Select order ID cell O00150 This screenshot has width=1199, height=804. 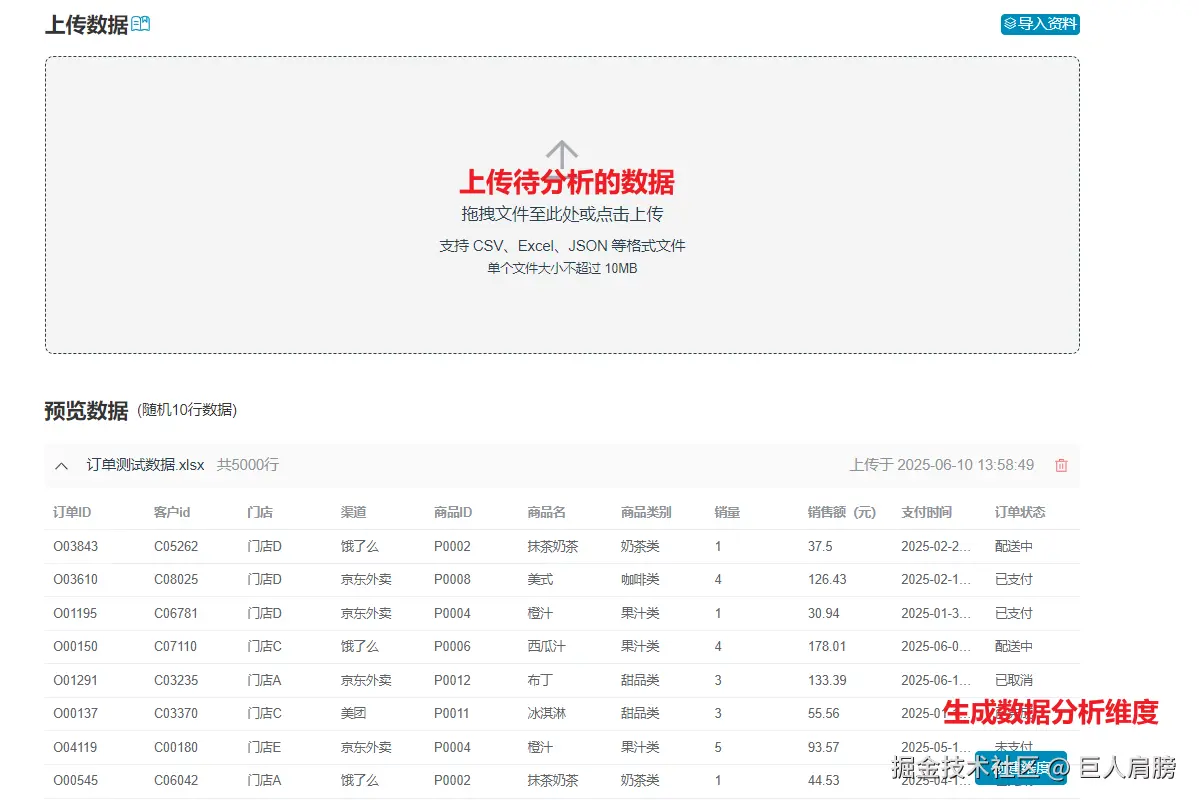click(x=75, y=646)
